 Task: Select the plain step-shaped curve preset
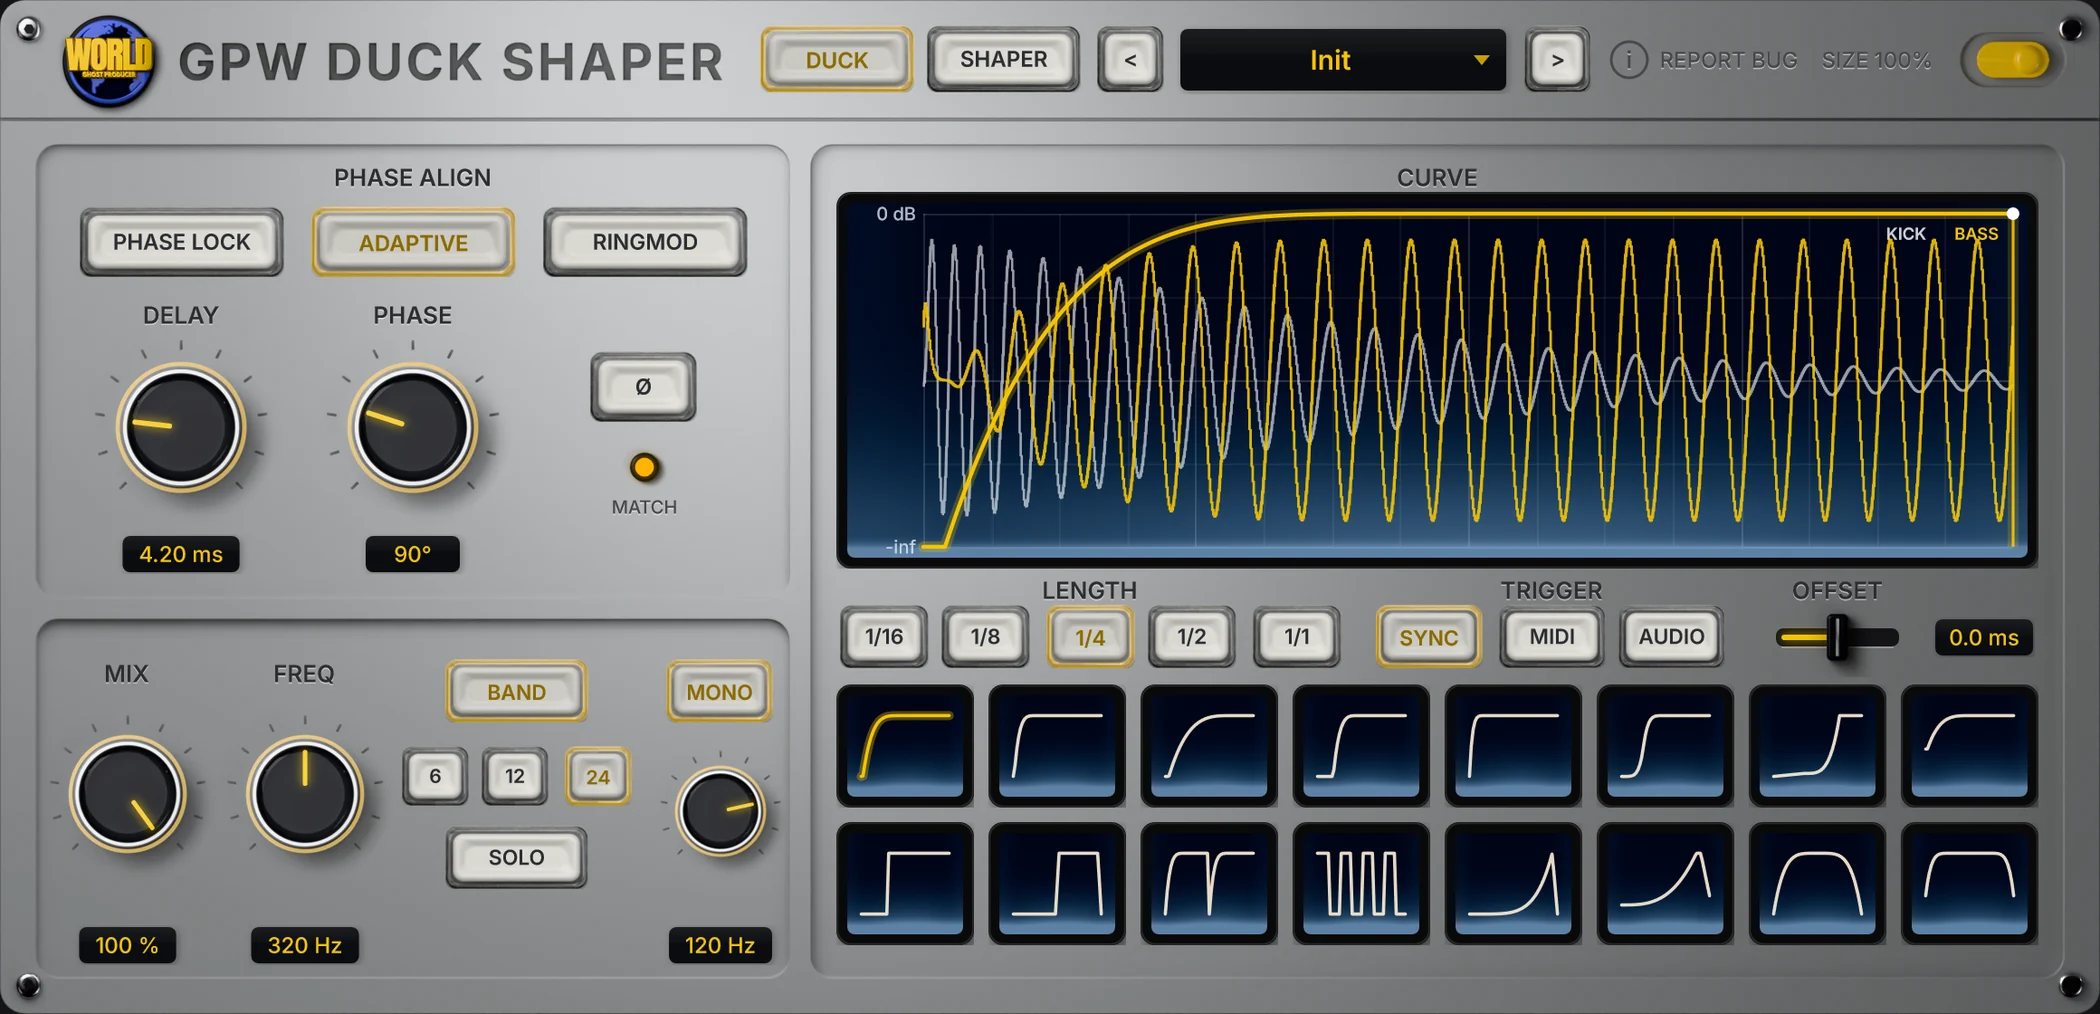[x=905, y=884]
